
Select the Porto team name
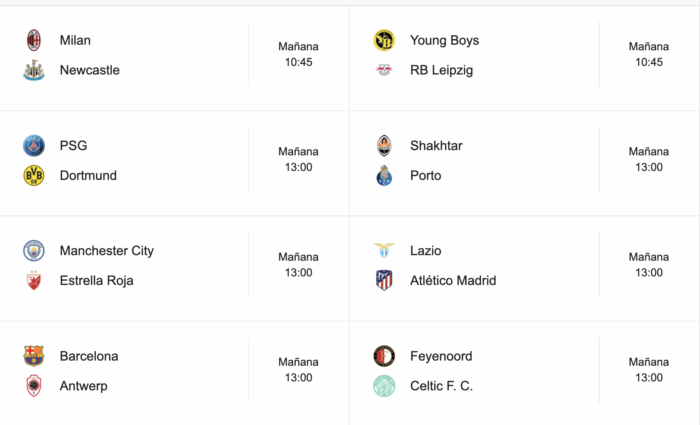[425, 175]
